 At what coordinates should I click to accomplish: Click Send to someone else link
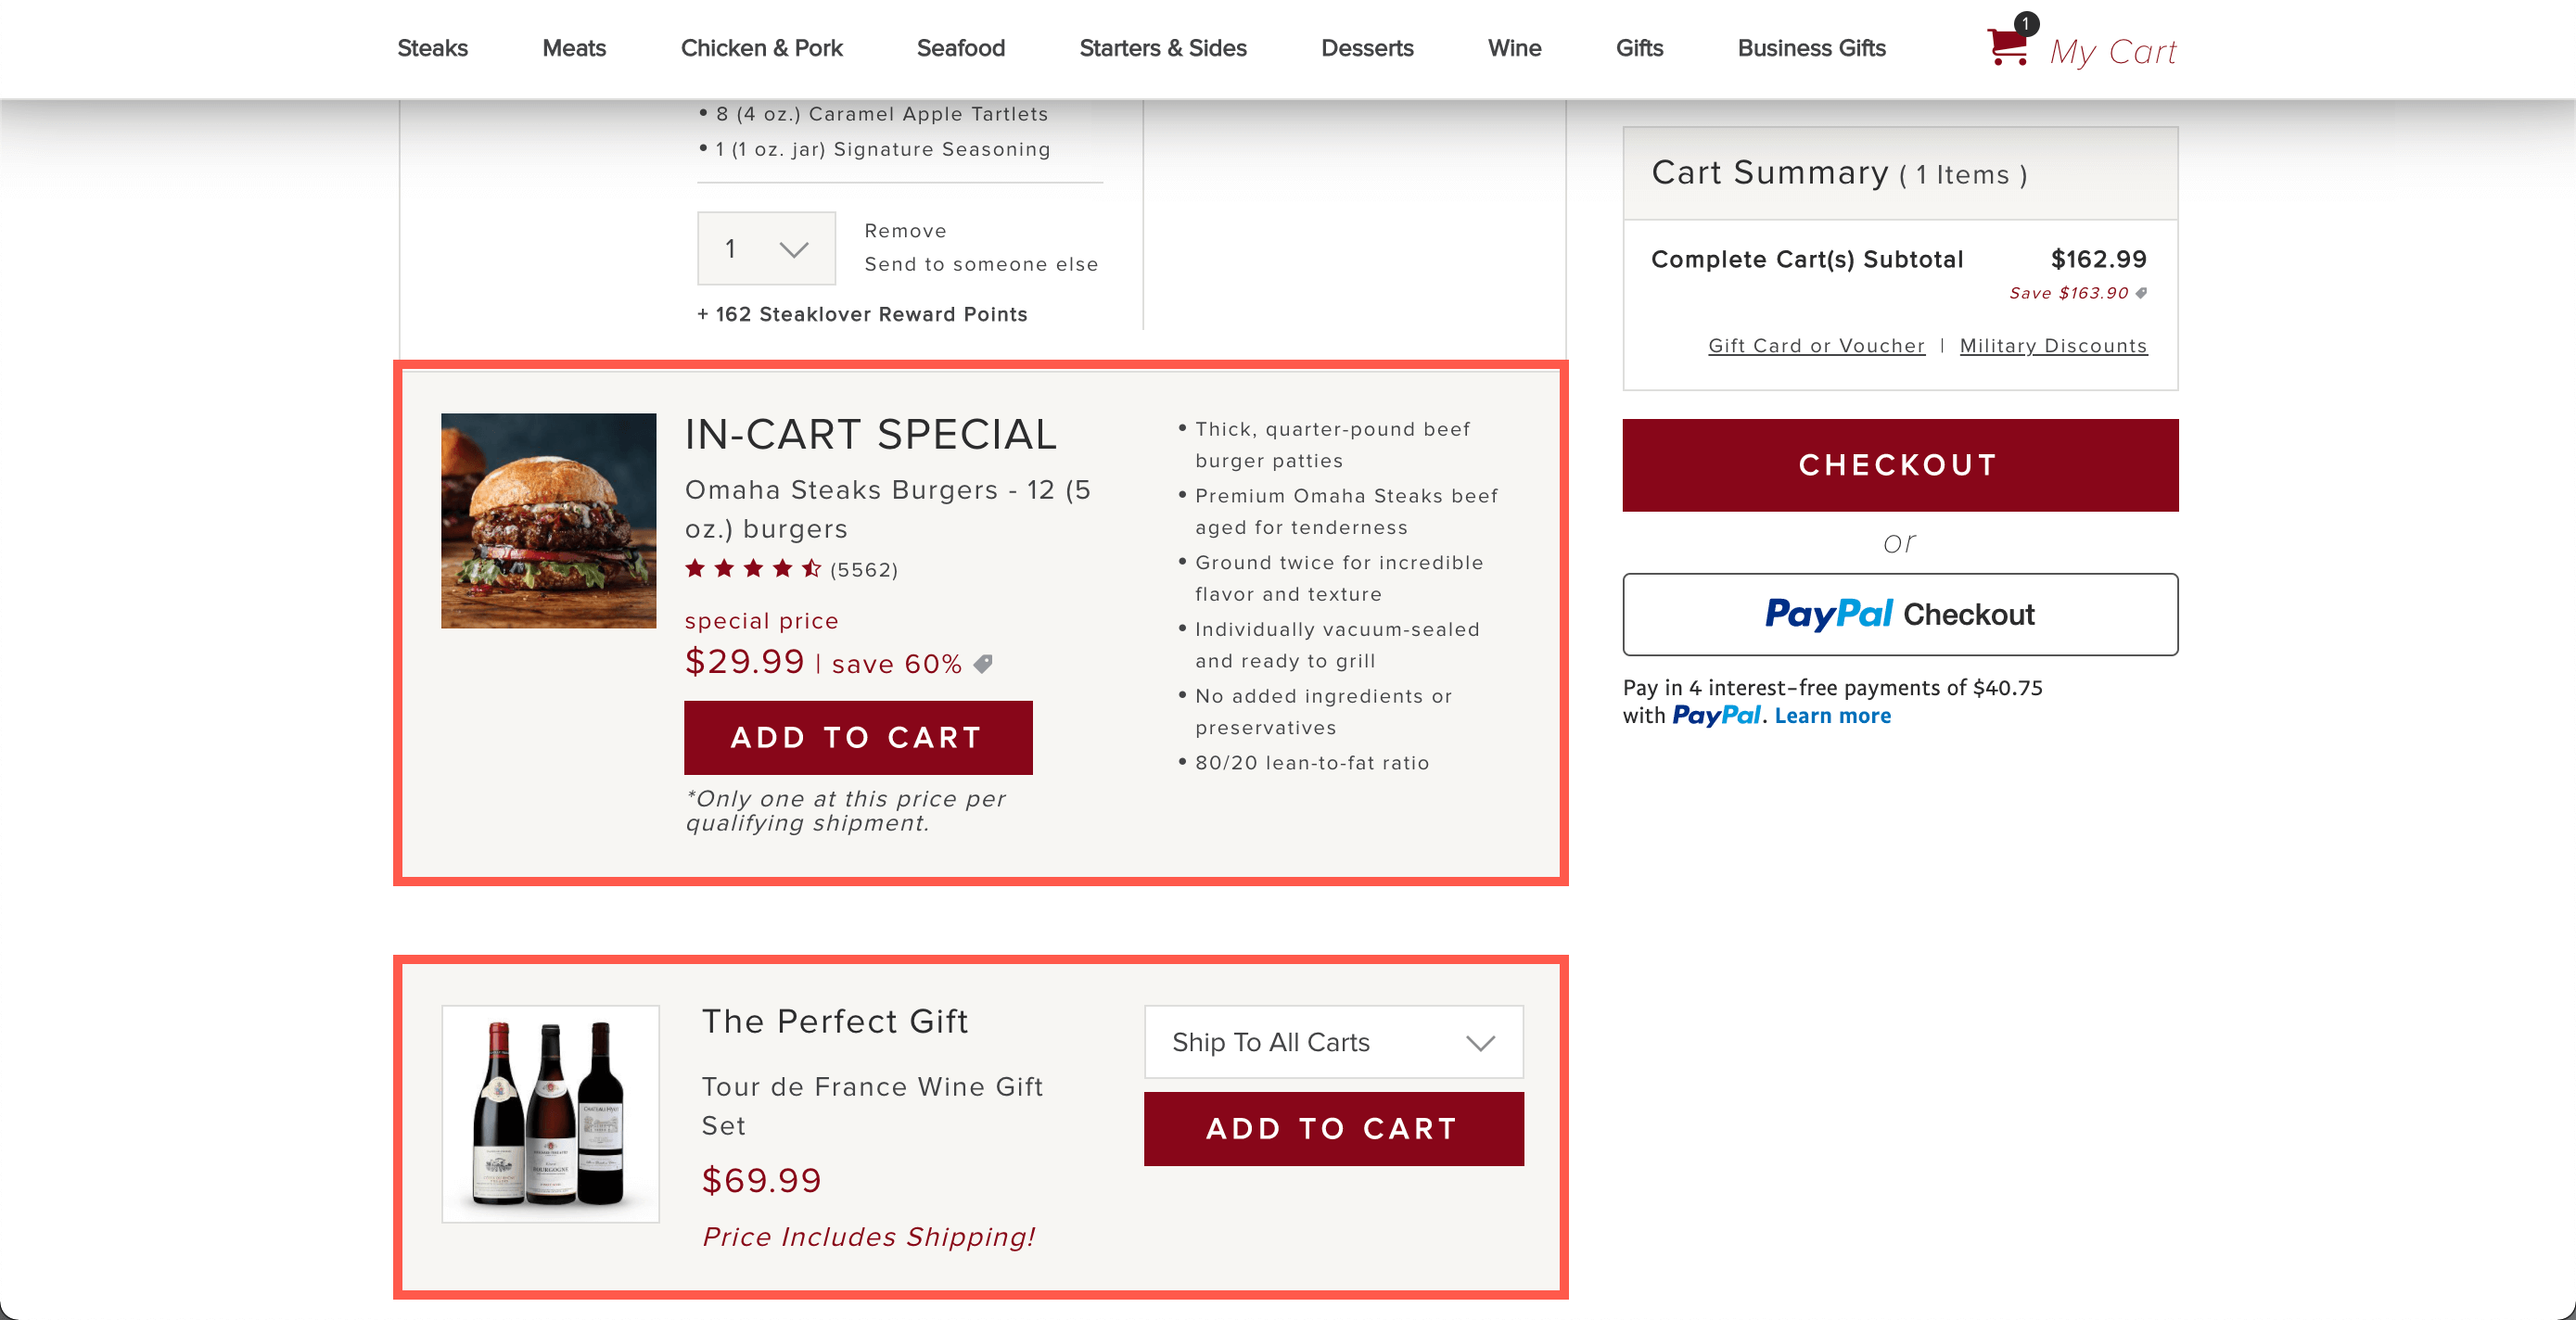pyautogui.click(x=981, y=264)
